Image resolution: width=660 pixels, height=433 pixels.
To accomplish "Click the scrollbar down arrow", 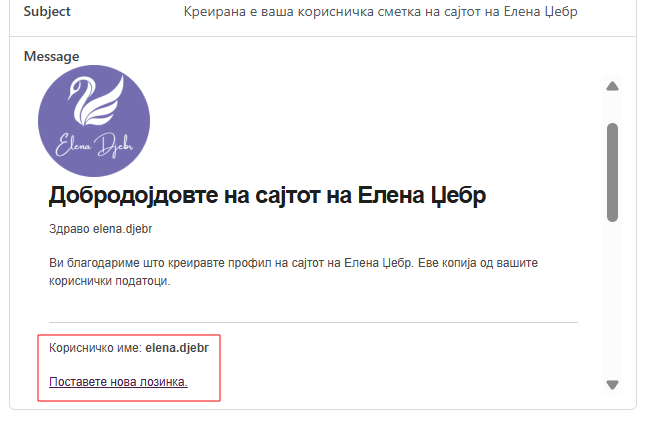I will (x=613, y=384).
